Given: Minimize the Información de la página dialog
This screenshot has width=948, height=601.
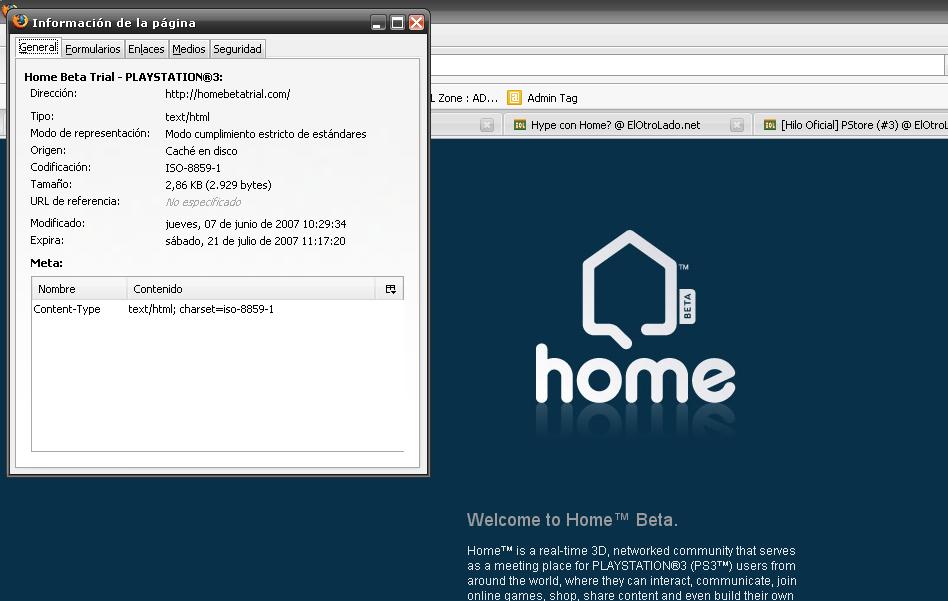Looking at the screenshot, I should pos(378,23).
